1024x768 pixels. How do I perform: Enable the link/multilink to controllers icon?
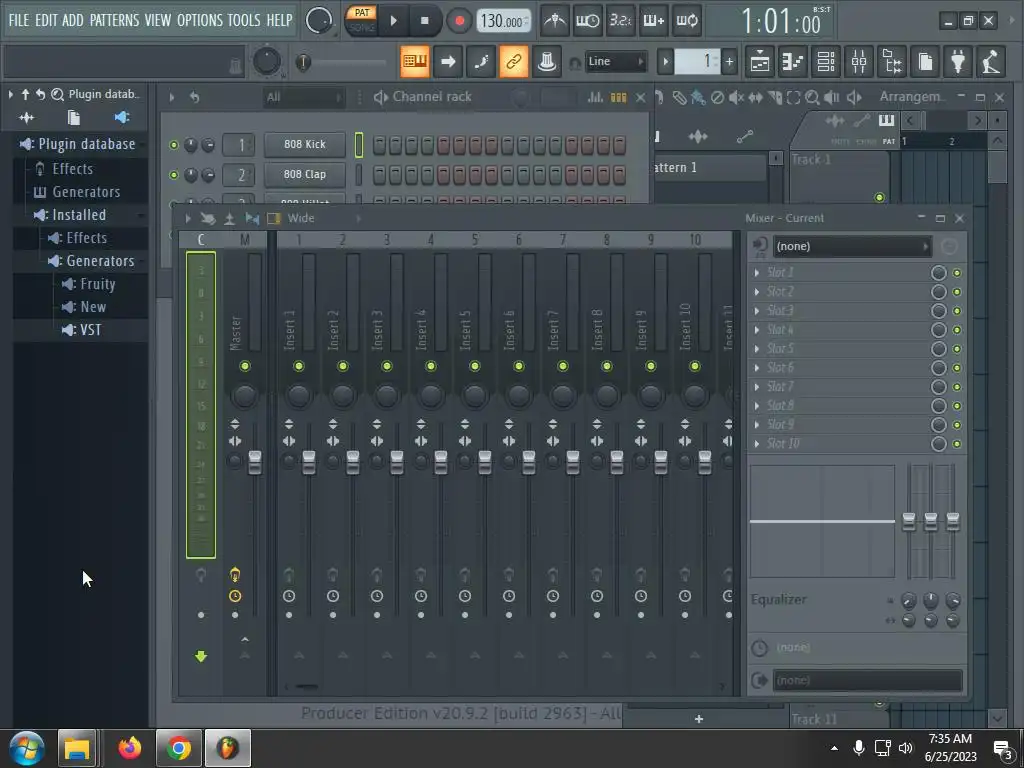pyautogui.click(x=514, y=61)
